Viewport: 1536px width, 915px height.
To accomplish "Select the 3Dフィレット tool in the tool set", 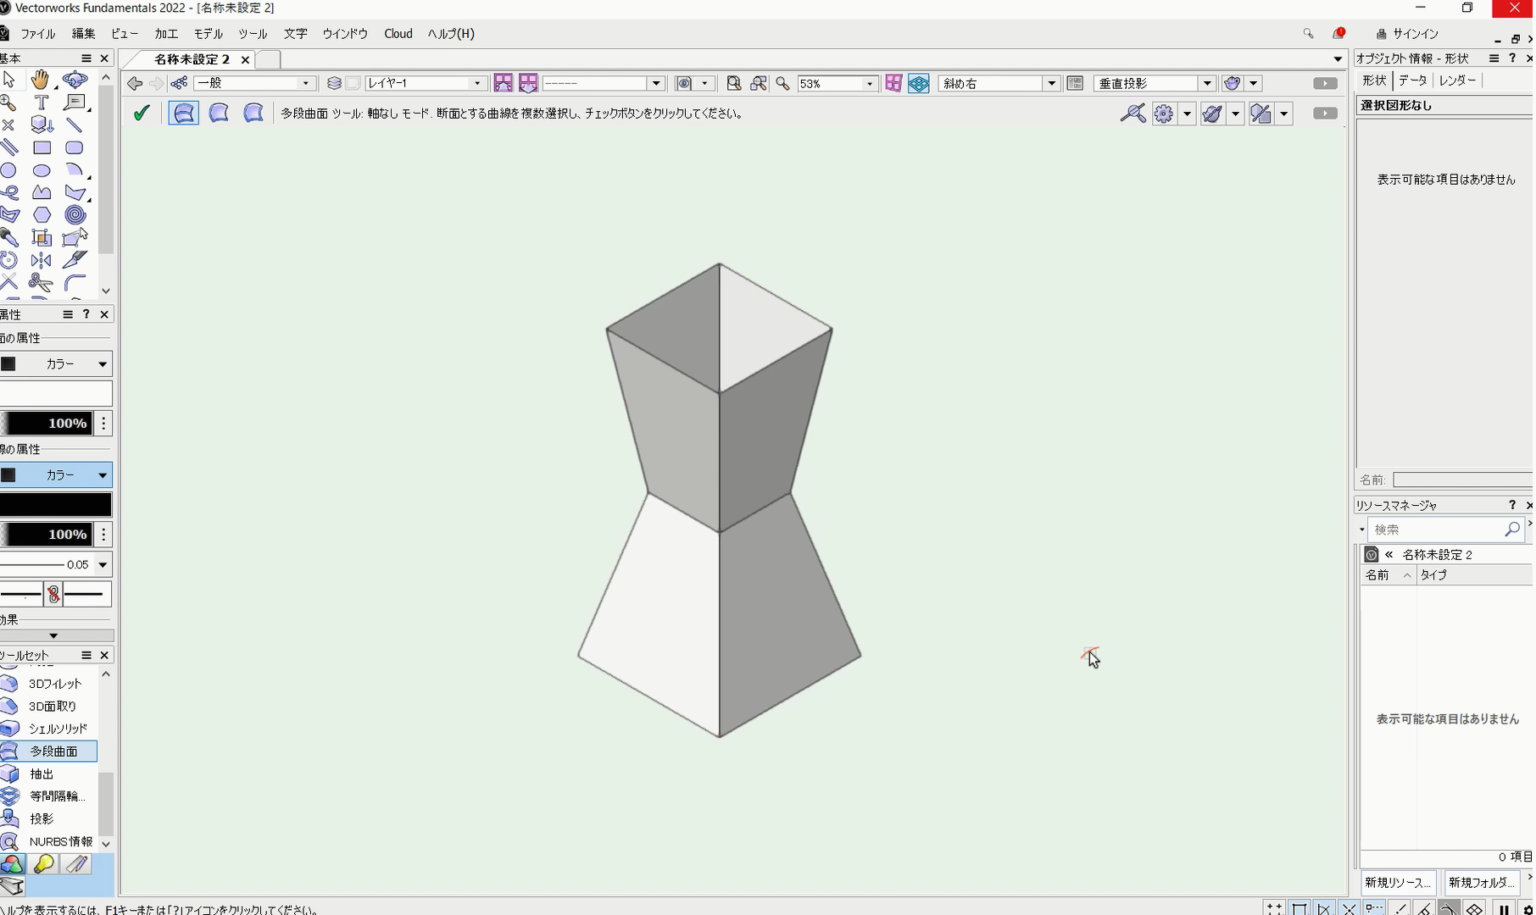I will pos(54,684).
